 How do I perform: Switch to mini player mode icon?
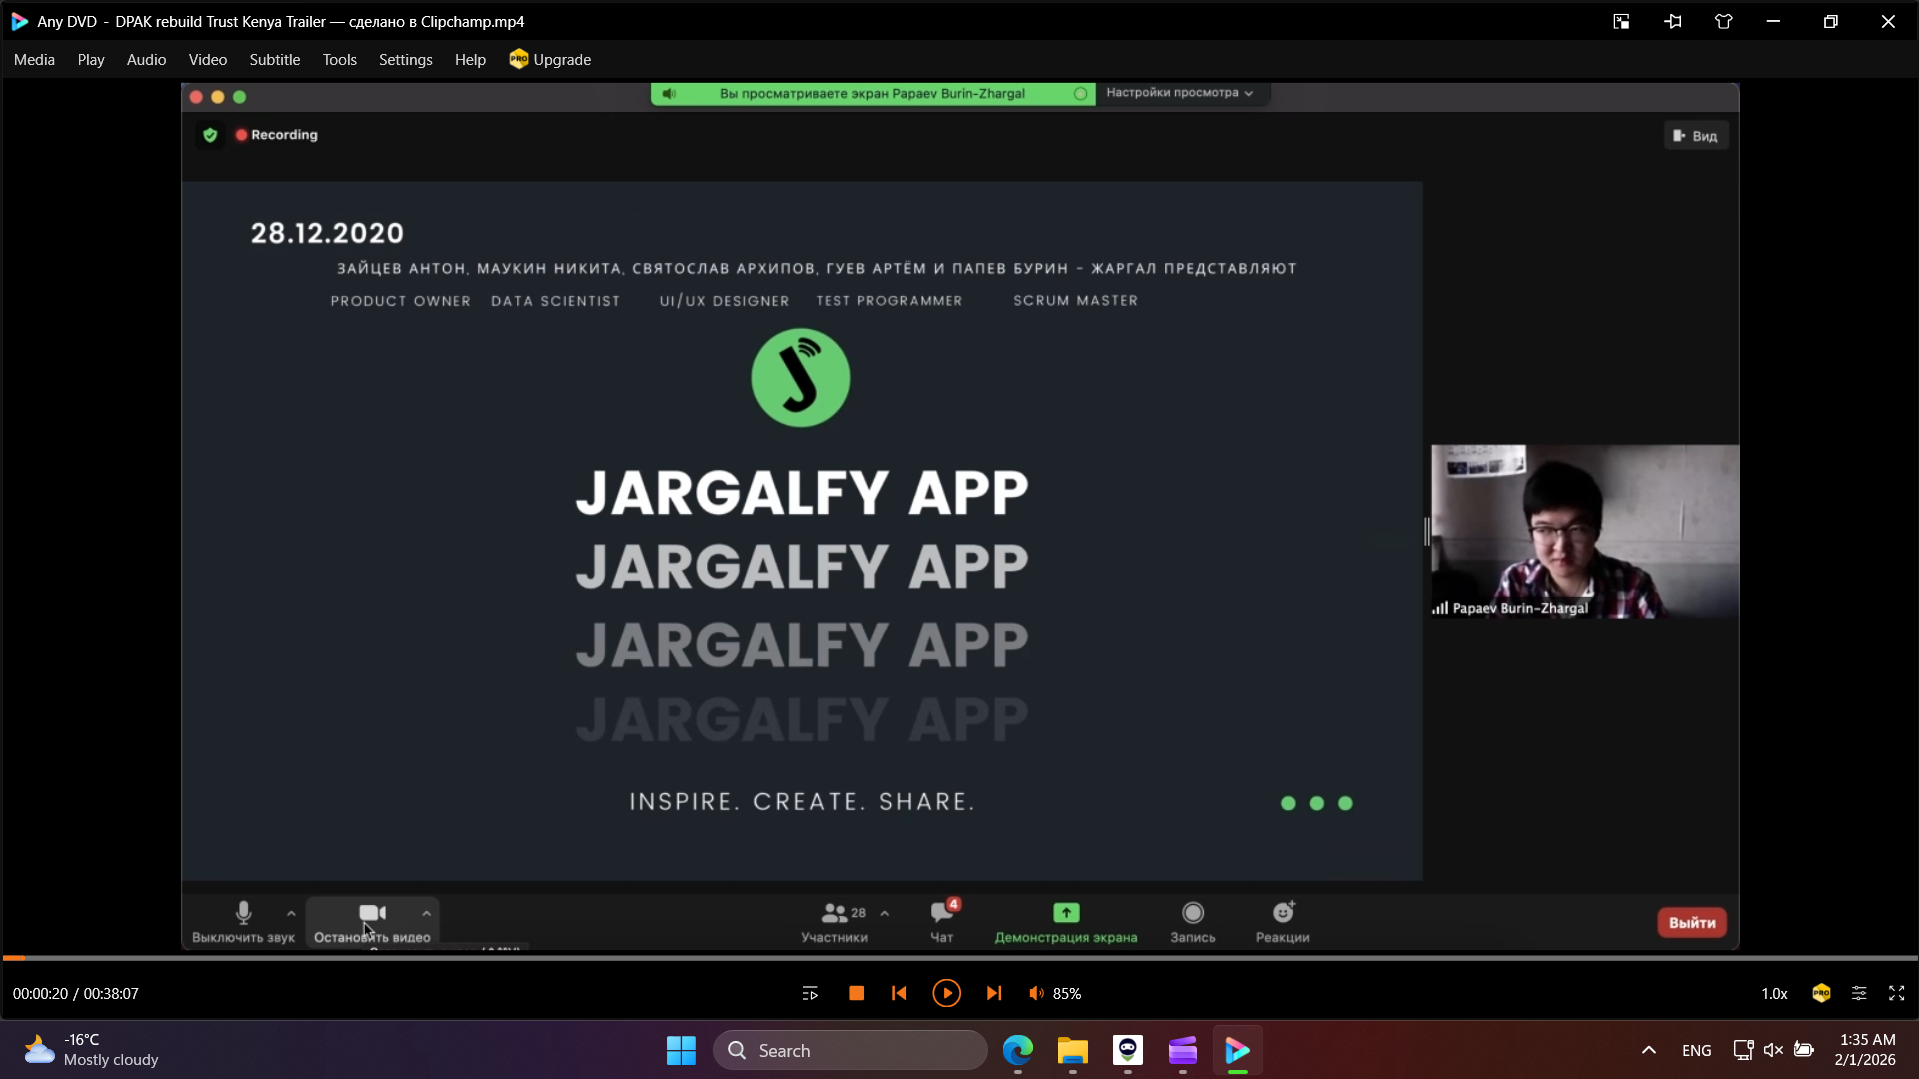pos(1621,22)
